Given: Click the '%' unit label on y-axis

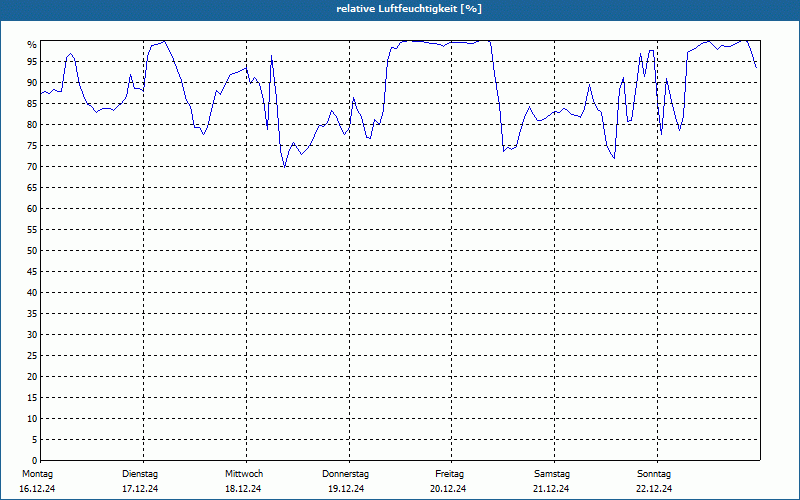Looking at the screenshot, I should [x=32, y=45].
